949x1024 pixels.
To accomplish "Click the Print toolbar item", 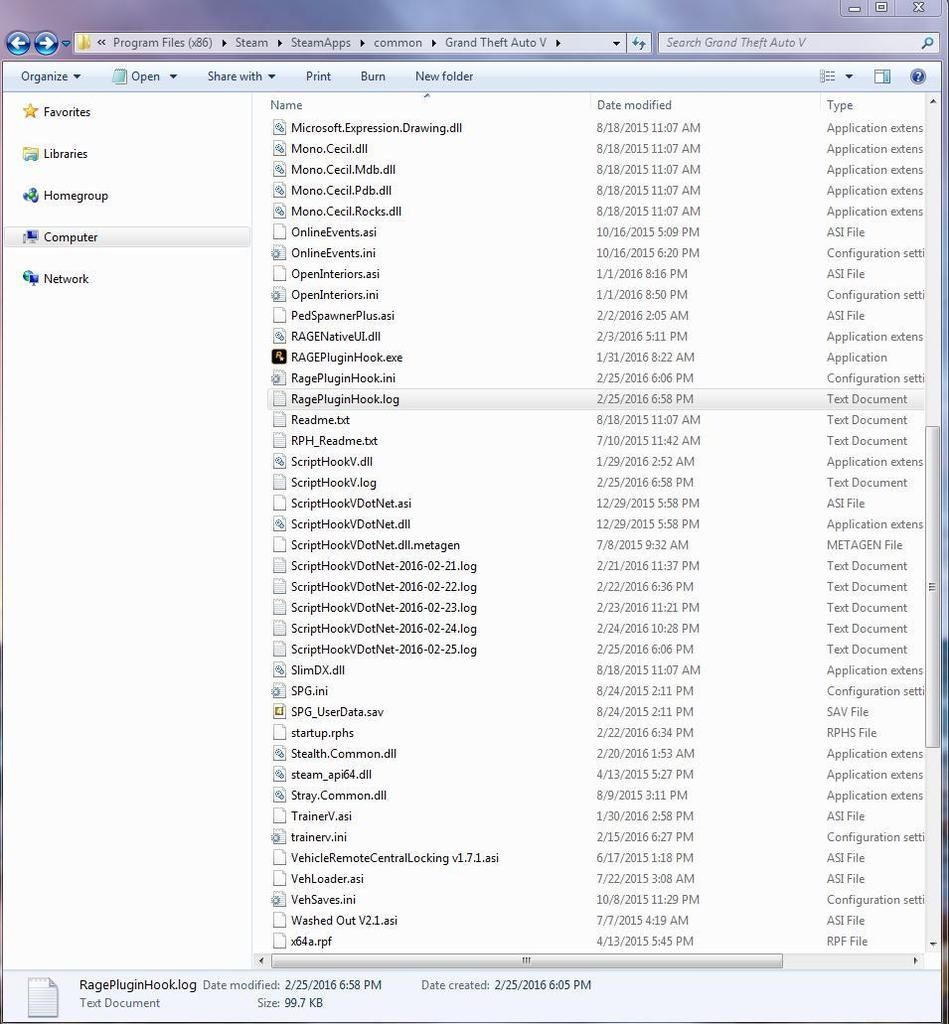I will coord(318,76).
